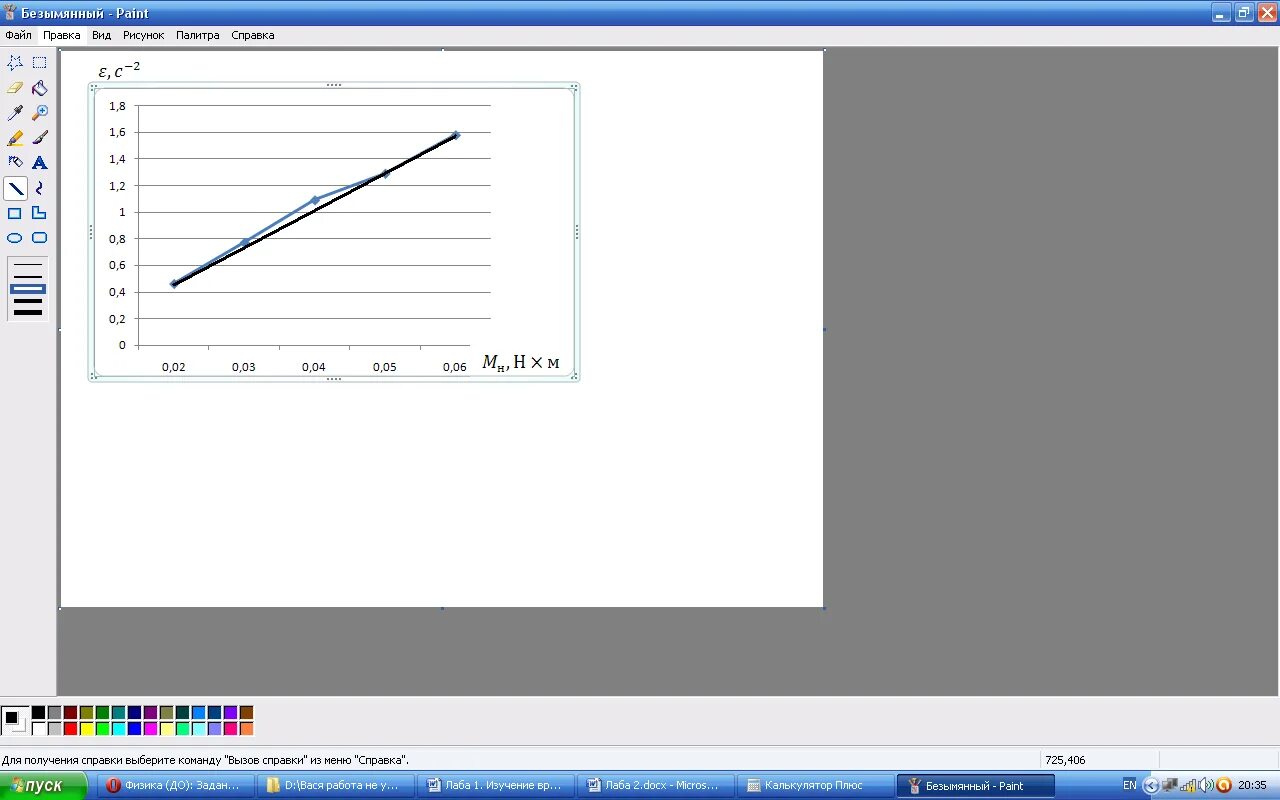
Task: Pick the bright yellow color swatch
Action: coord(86,729)
